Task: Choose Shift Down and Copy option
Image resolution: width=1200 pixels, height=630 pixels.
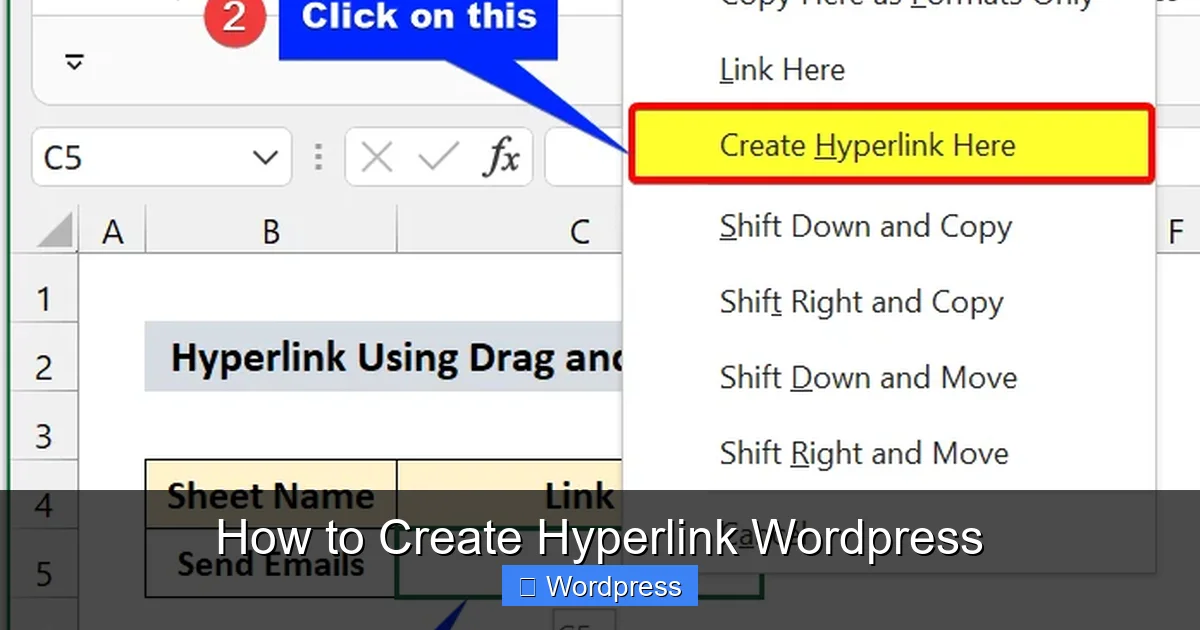Action: [x=865, y=226]
